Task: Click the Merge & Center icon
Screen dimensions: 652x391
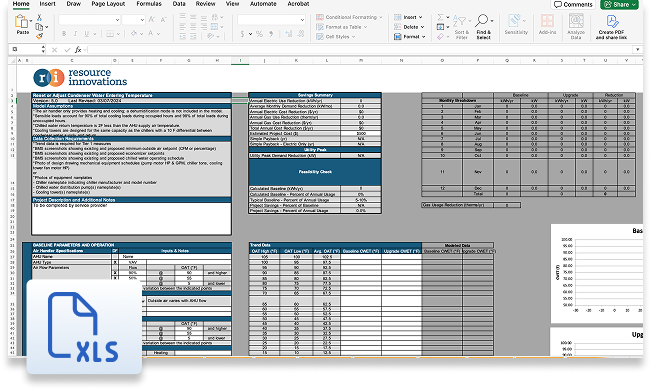Action: [x=215, y=27]
